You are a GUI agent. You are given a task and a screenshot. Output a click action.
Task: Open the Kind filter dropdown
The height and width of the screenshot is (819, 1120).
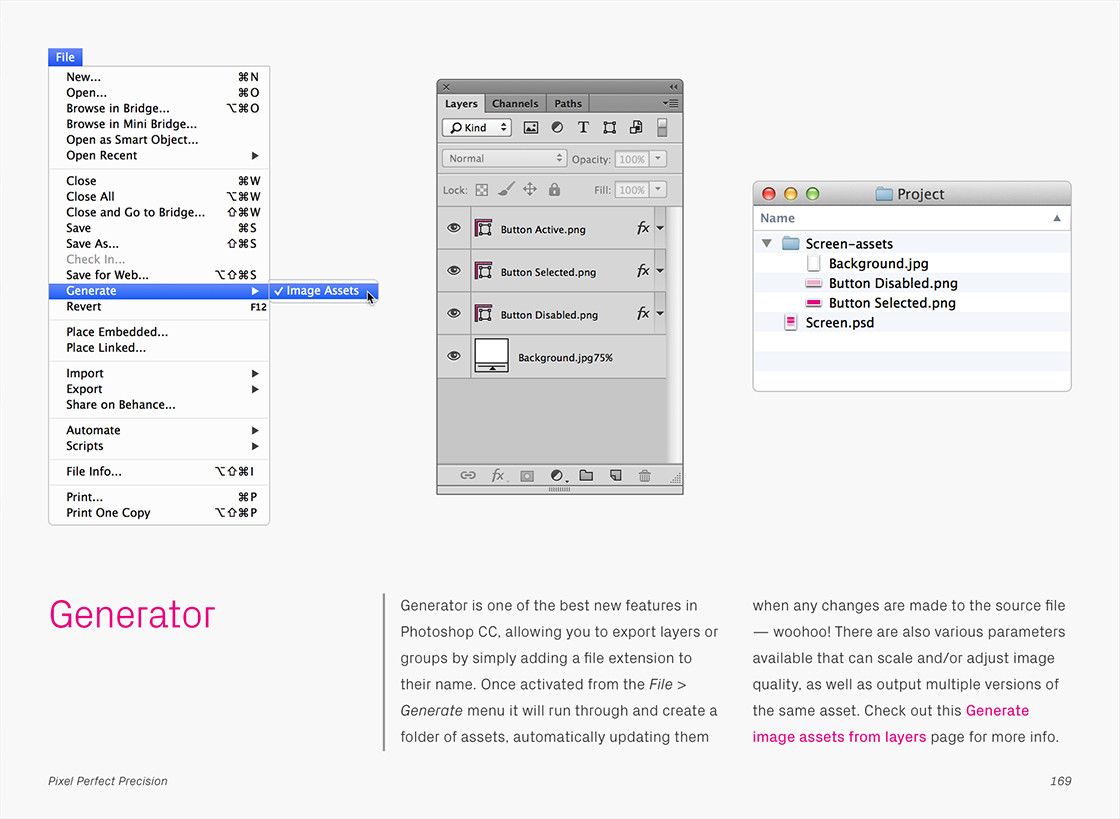477,128
